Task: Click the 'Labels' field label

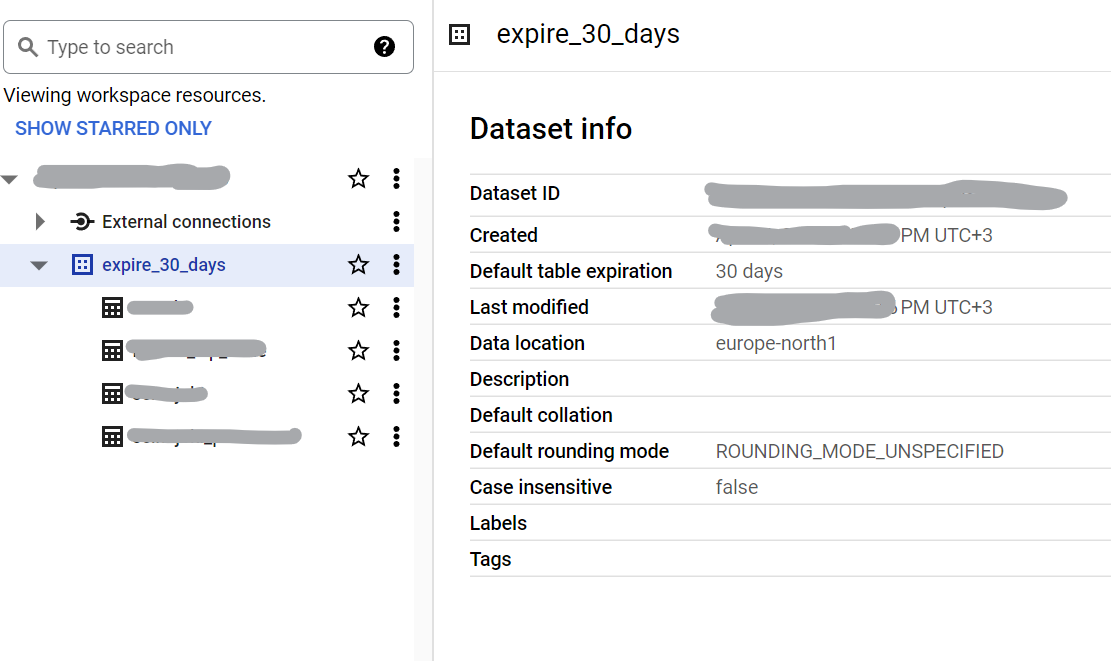Action: [x=498, y=524]
